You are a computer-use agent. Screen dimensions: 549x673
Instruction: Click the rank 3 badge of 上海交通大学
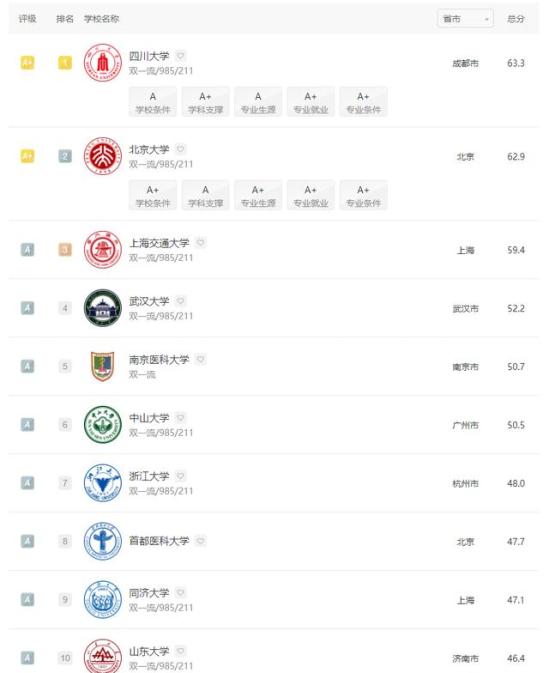pos(65,250)
